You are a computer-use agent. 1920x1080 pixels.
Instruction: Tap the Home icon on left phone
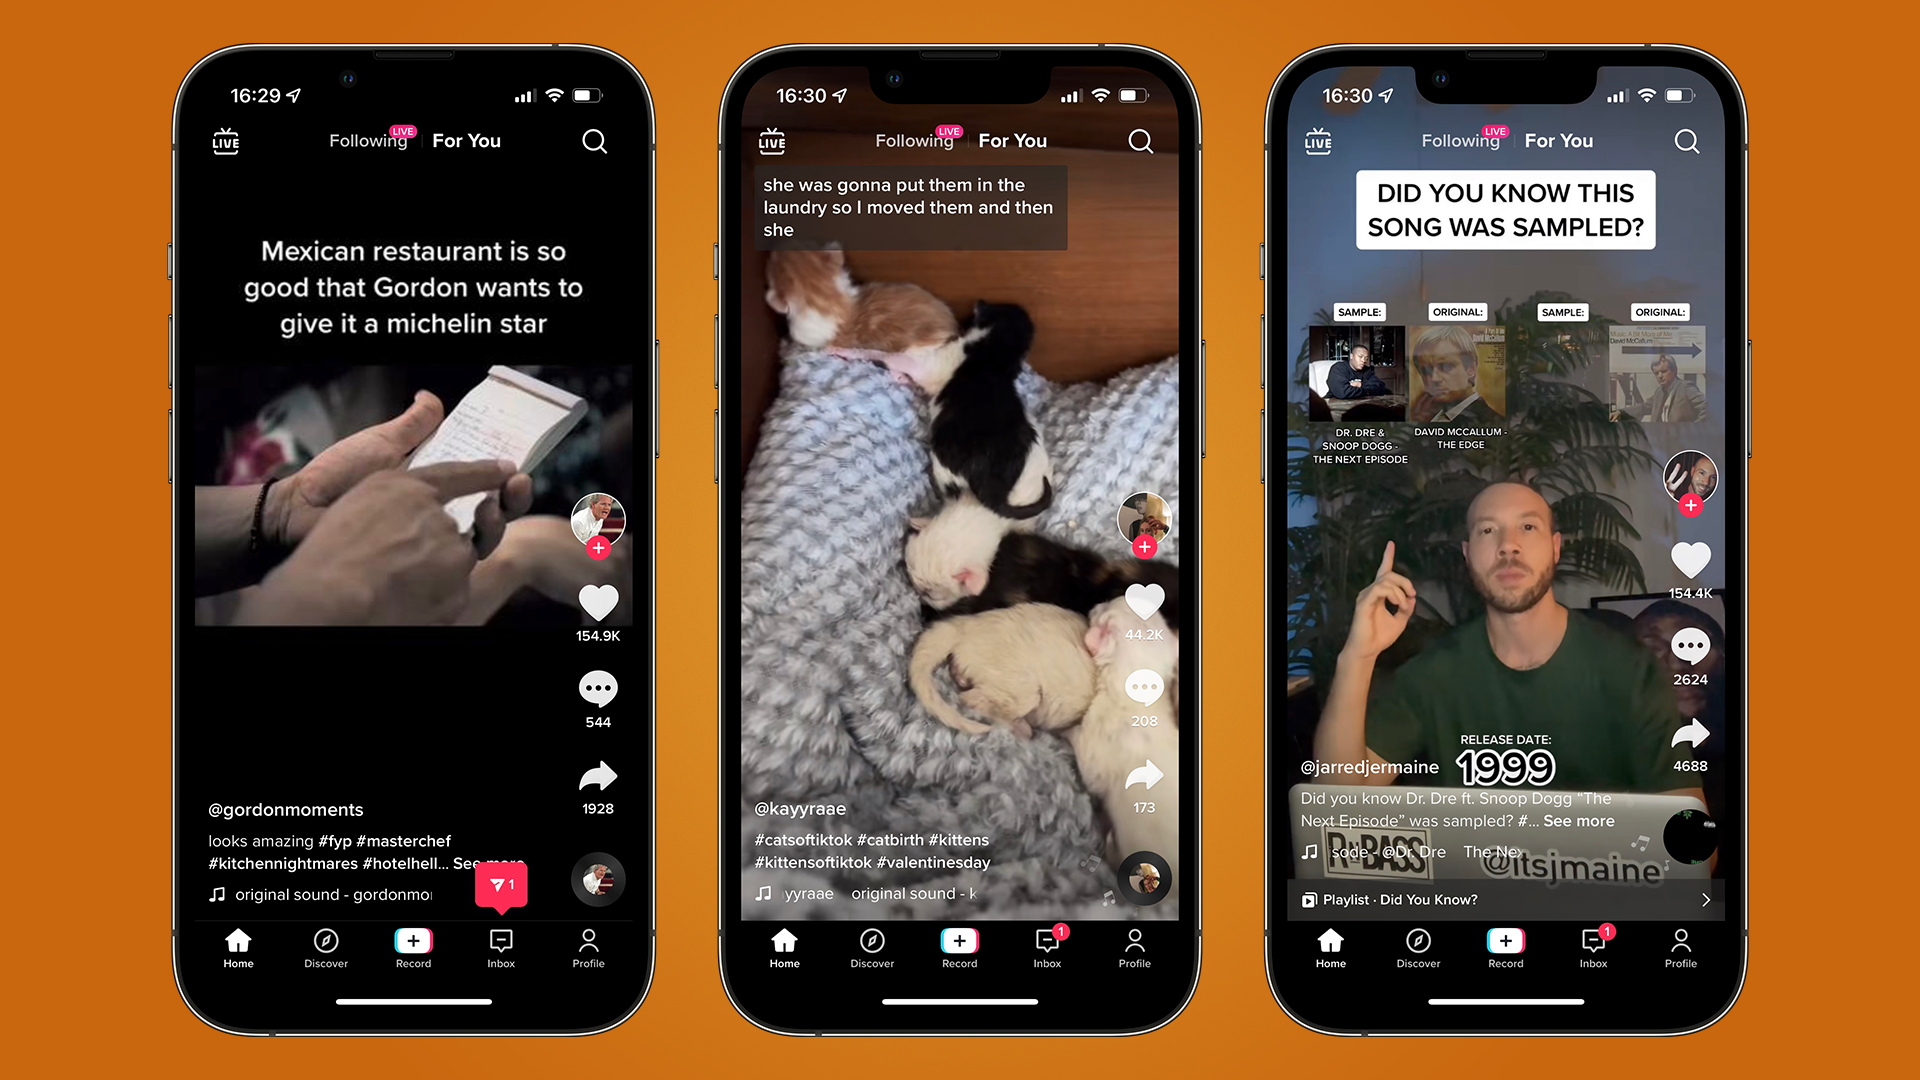click(239, 947)
